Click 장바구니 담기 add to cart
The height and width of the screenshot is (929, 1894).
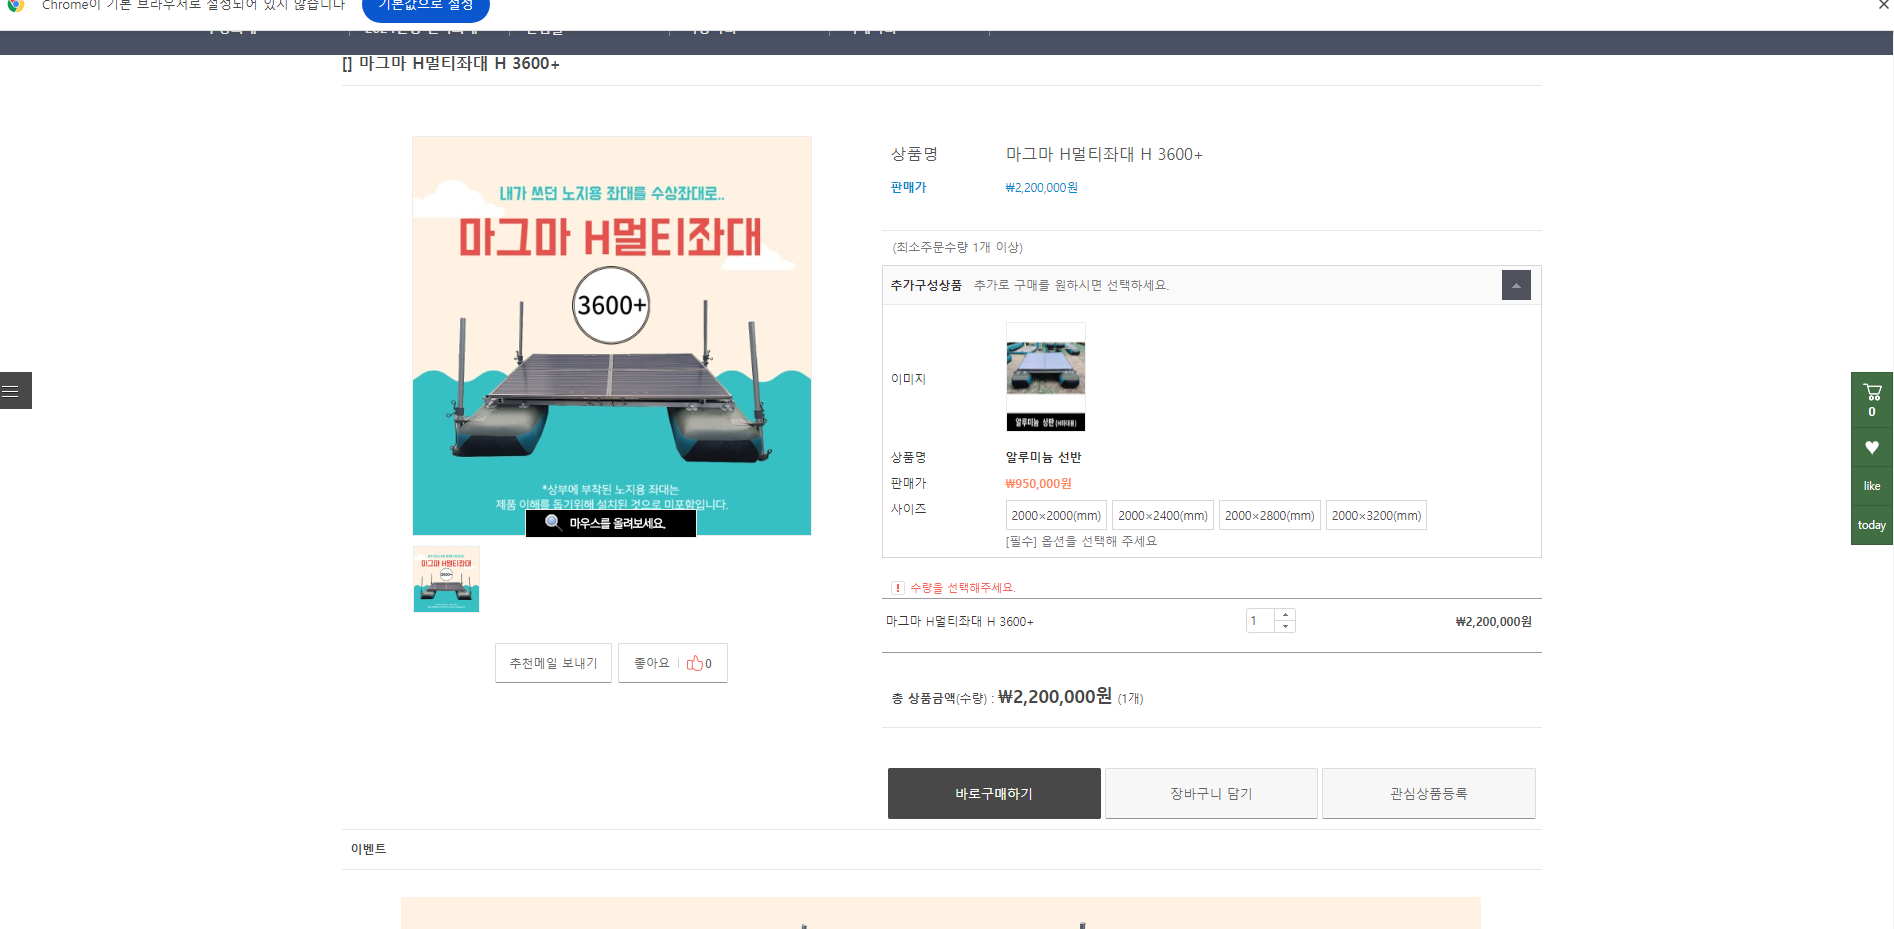point(1211,793)
